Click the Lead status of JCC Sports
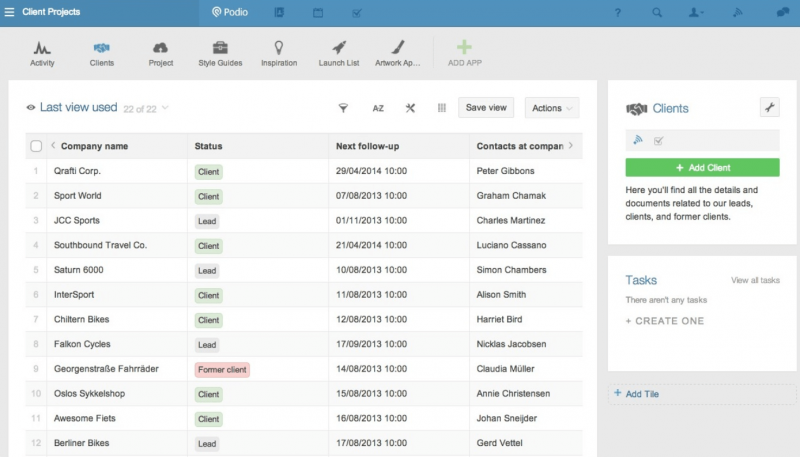Viewport: 800px width, 457px height. (207, 221)
